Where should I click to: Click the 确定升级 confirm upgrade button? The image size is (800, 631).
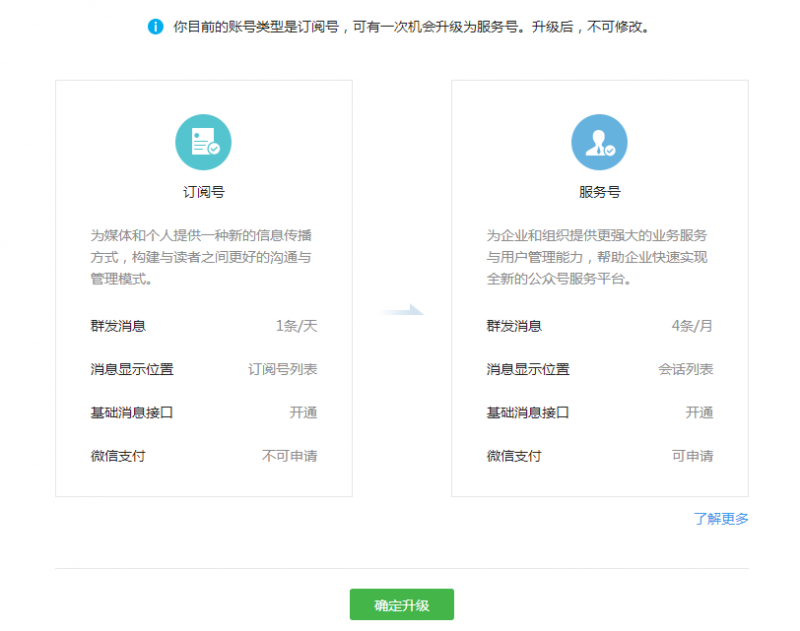(400, 604)
